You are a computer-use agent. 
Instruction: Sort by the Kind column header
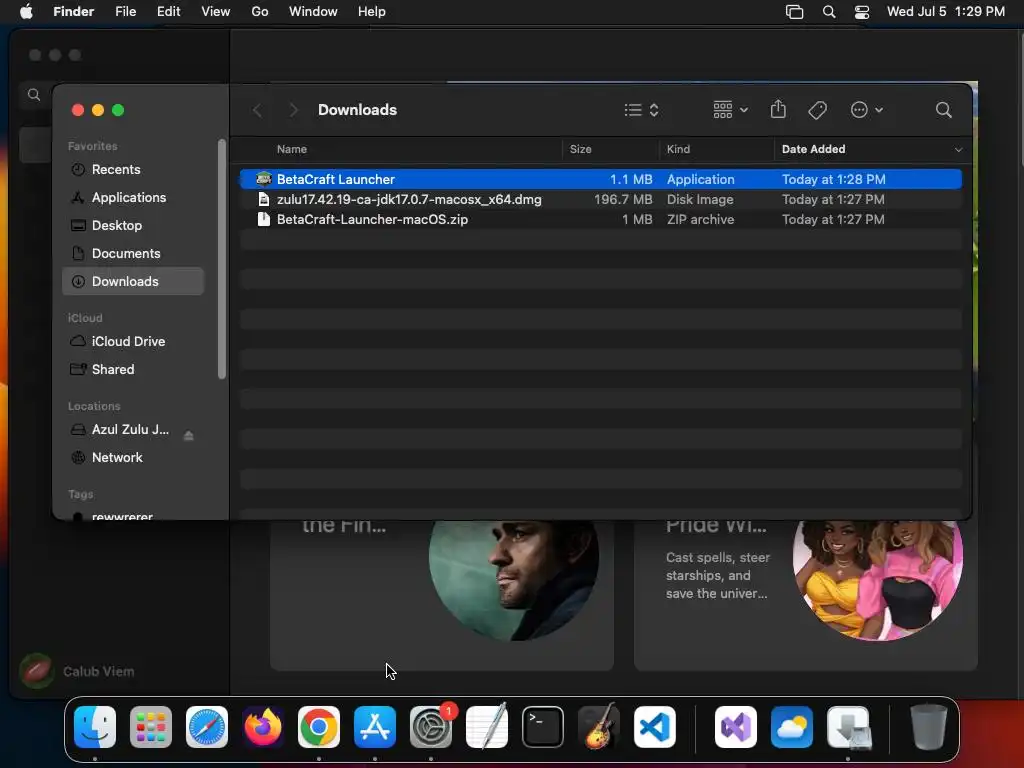point(678,149)
